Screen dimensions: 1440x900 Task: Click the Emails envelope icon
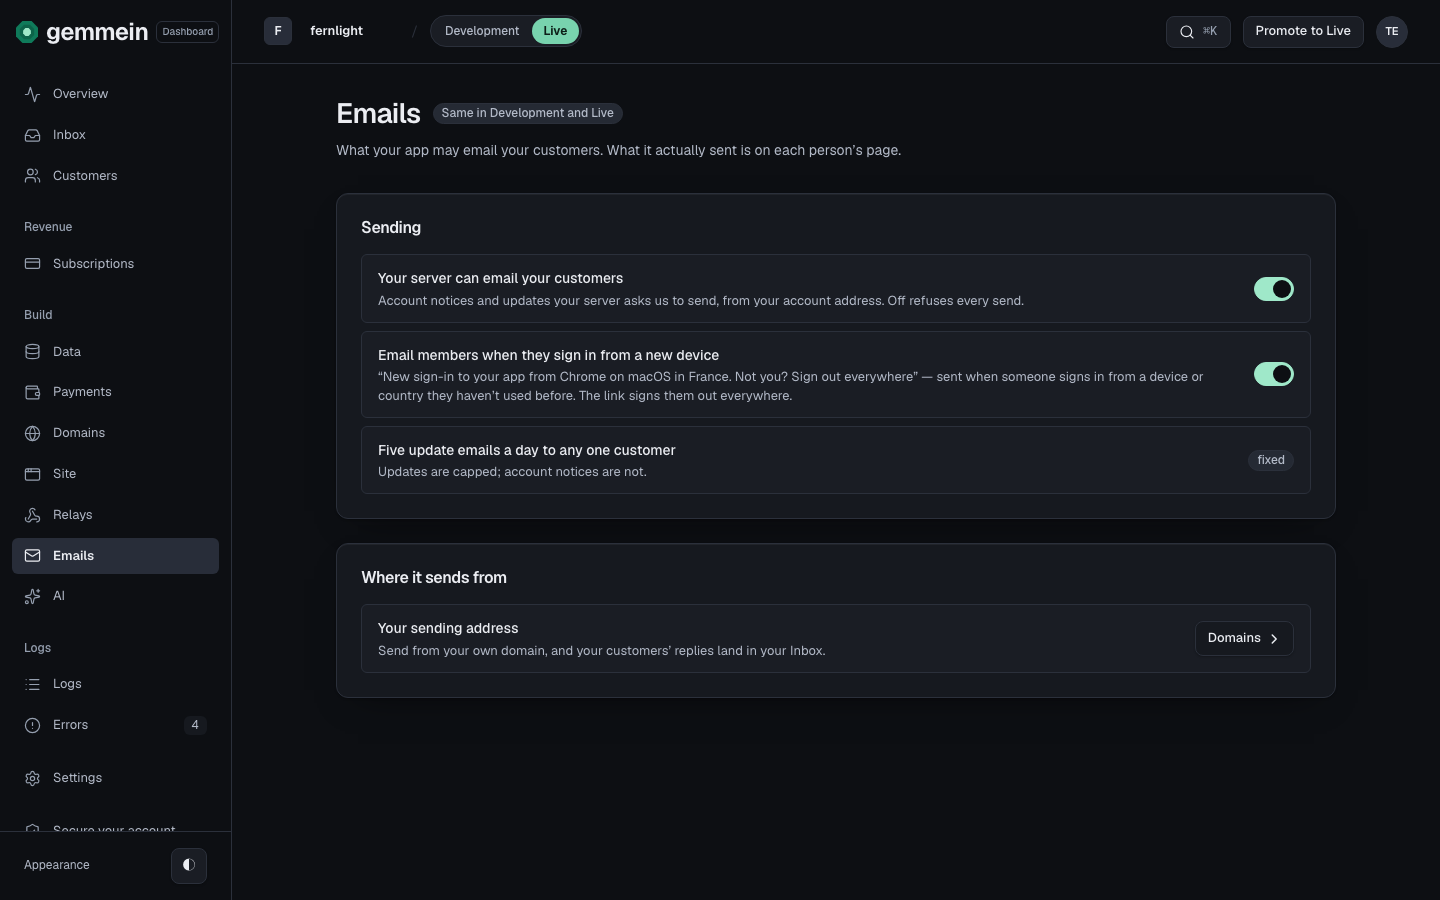click(x=33, y=556)
